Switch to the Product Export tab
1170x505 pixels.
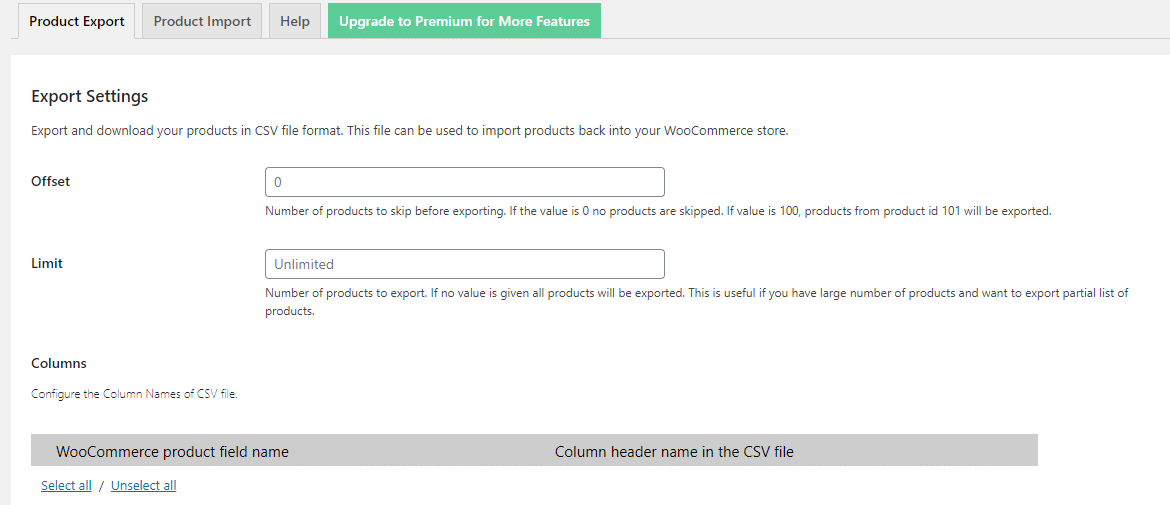76,21
